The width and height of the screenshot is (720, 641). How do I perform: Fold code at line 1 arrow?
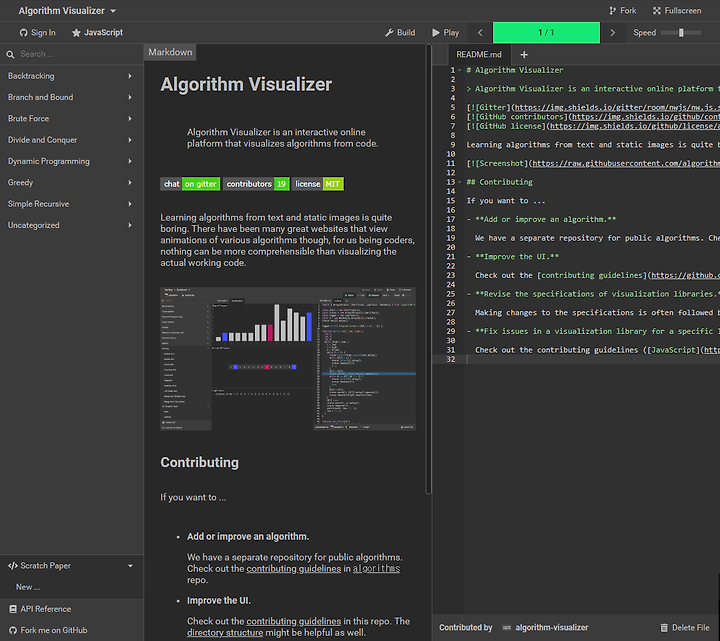pos(460,70)
